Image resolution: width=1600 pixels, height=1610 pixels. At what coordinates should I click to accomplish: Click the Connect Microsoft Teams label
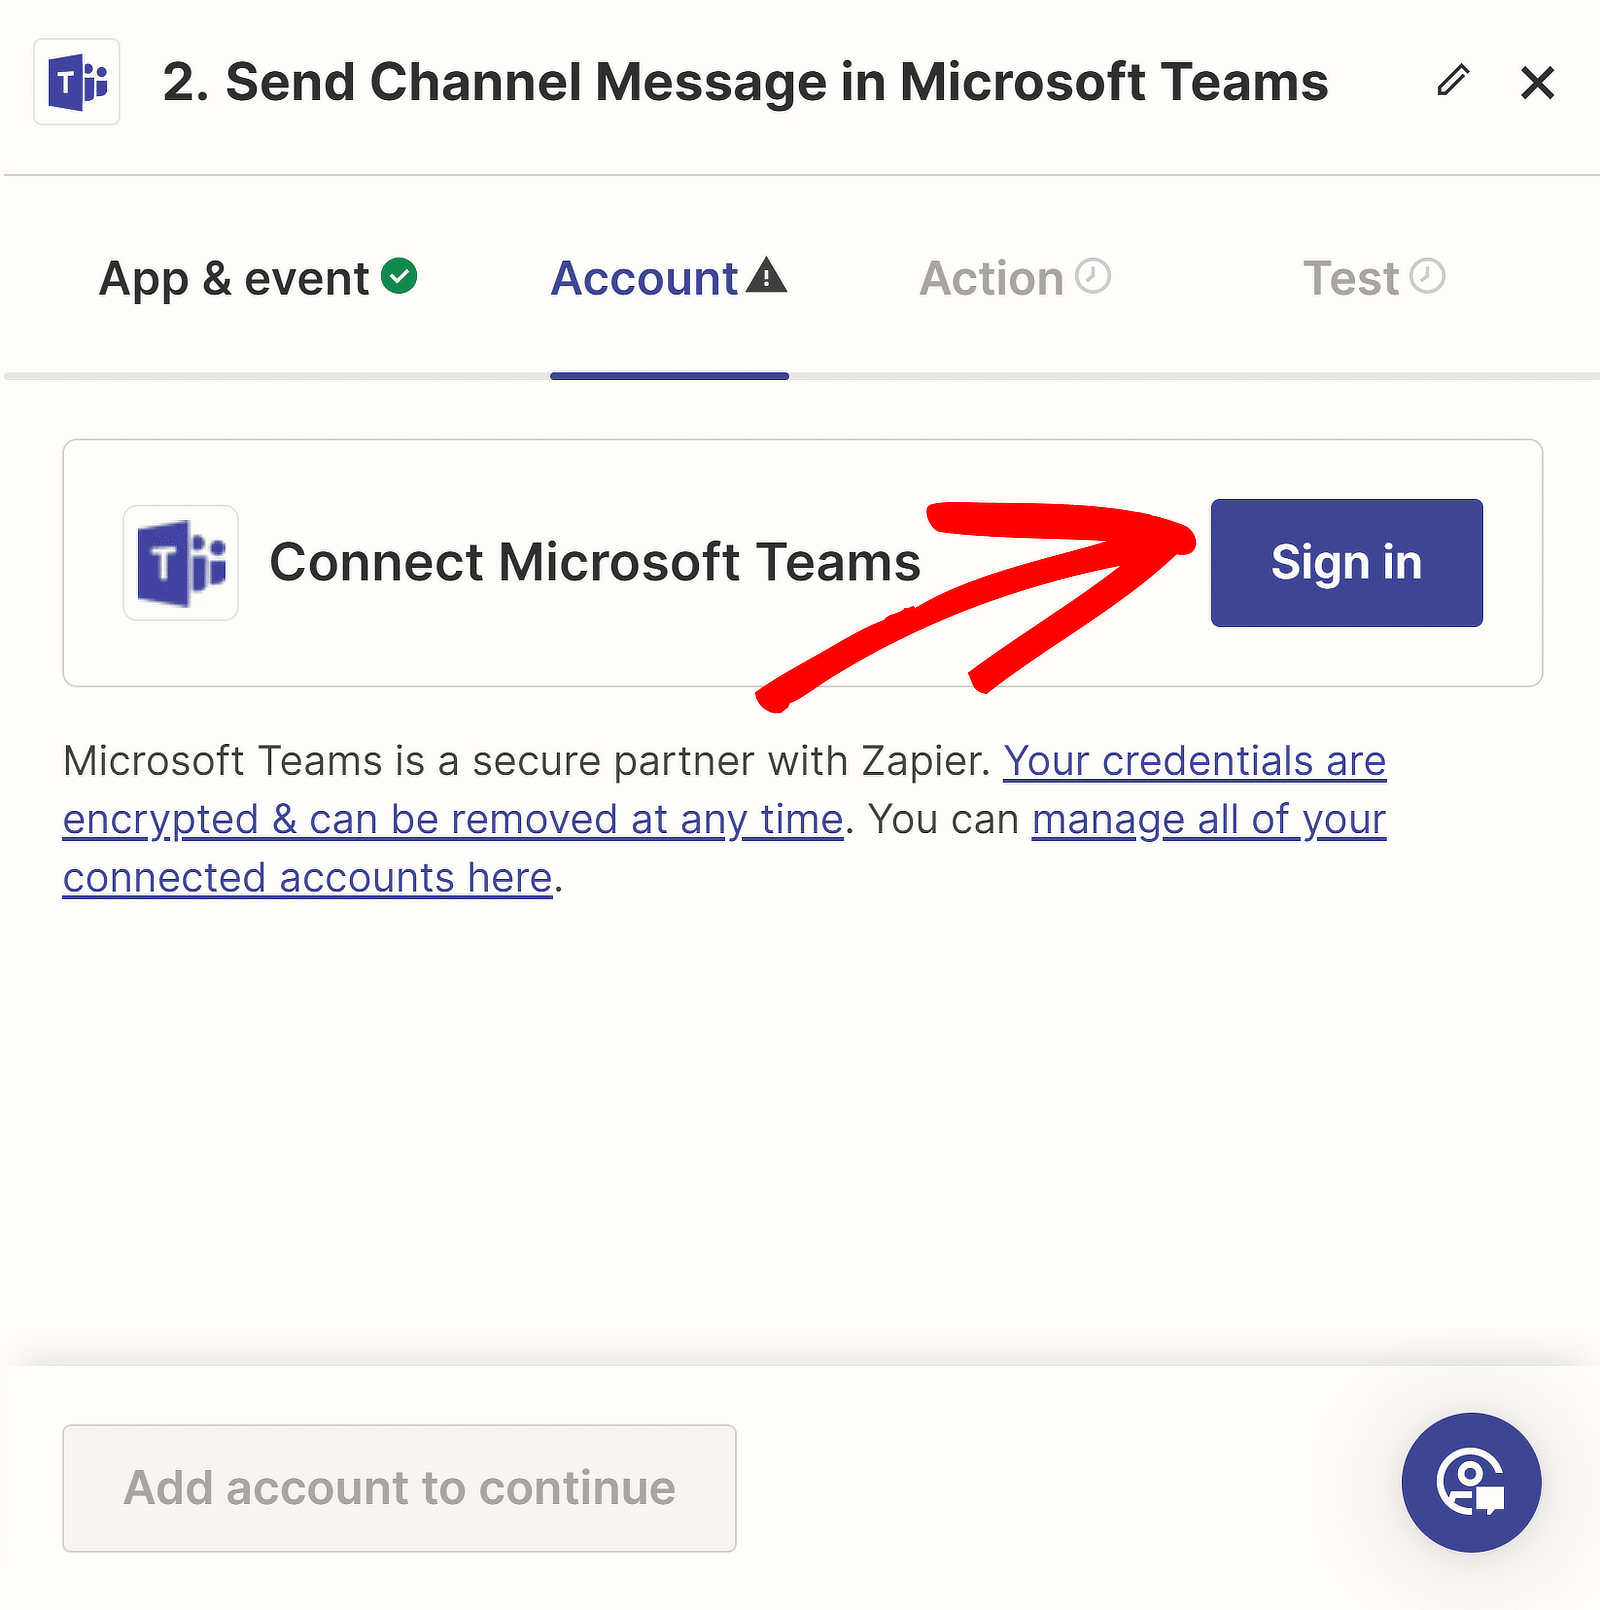tap(595, 562)
